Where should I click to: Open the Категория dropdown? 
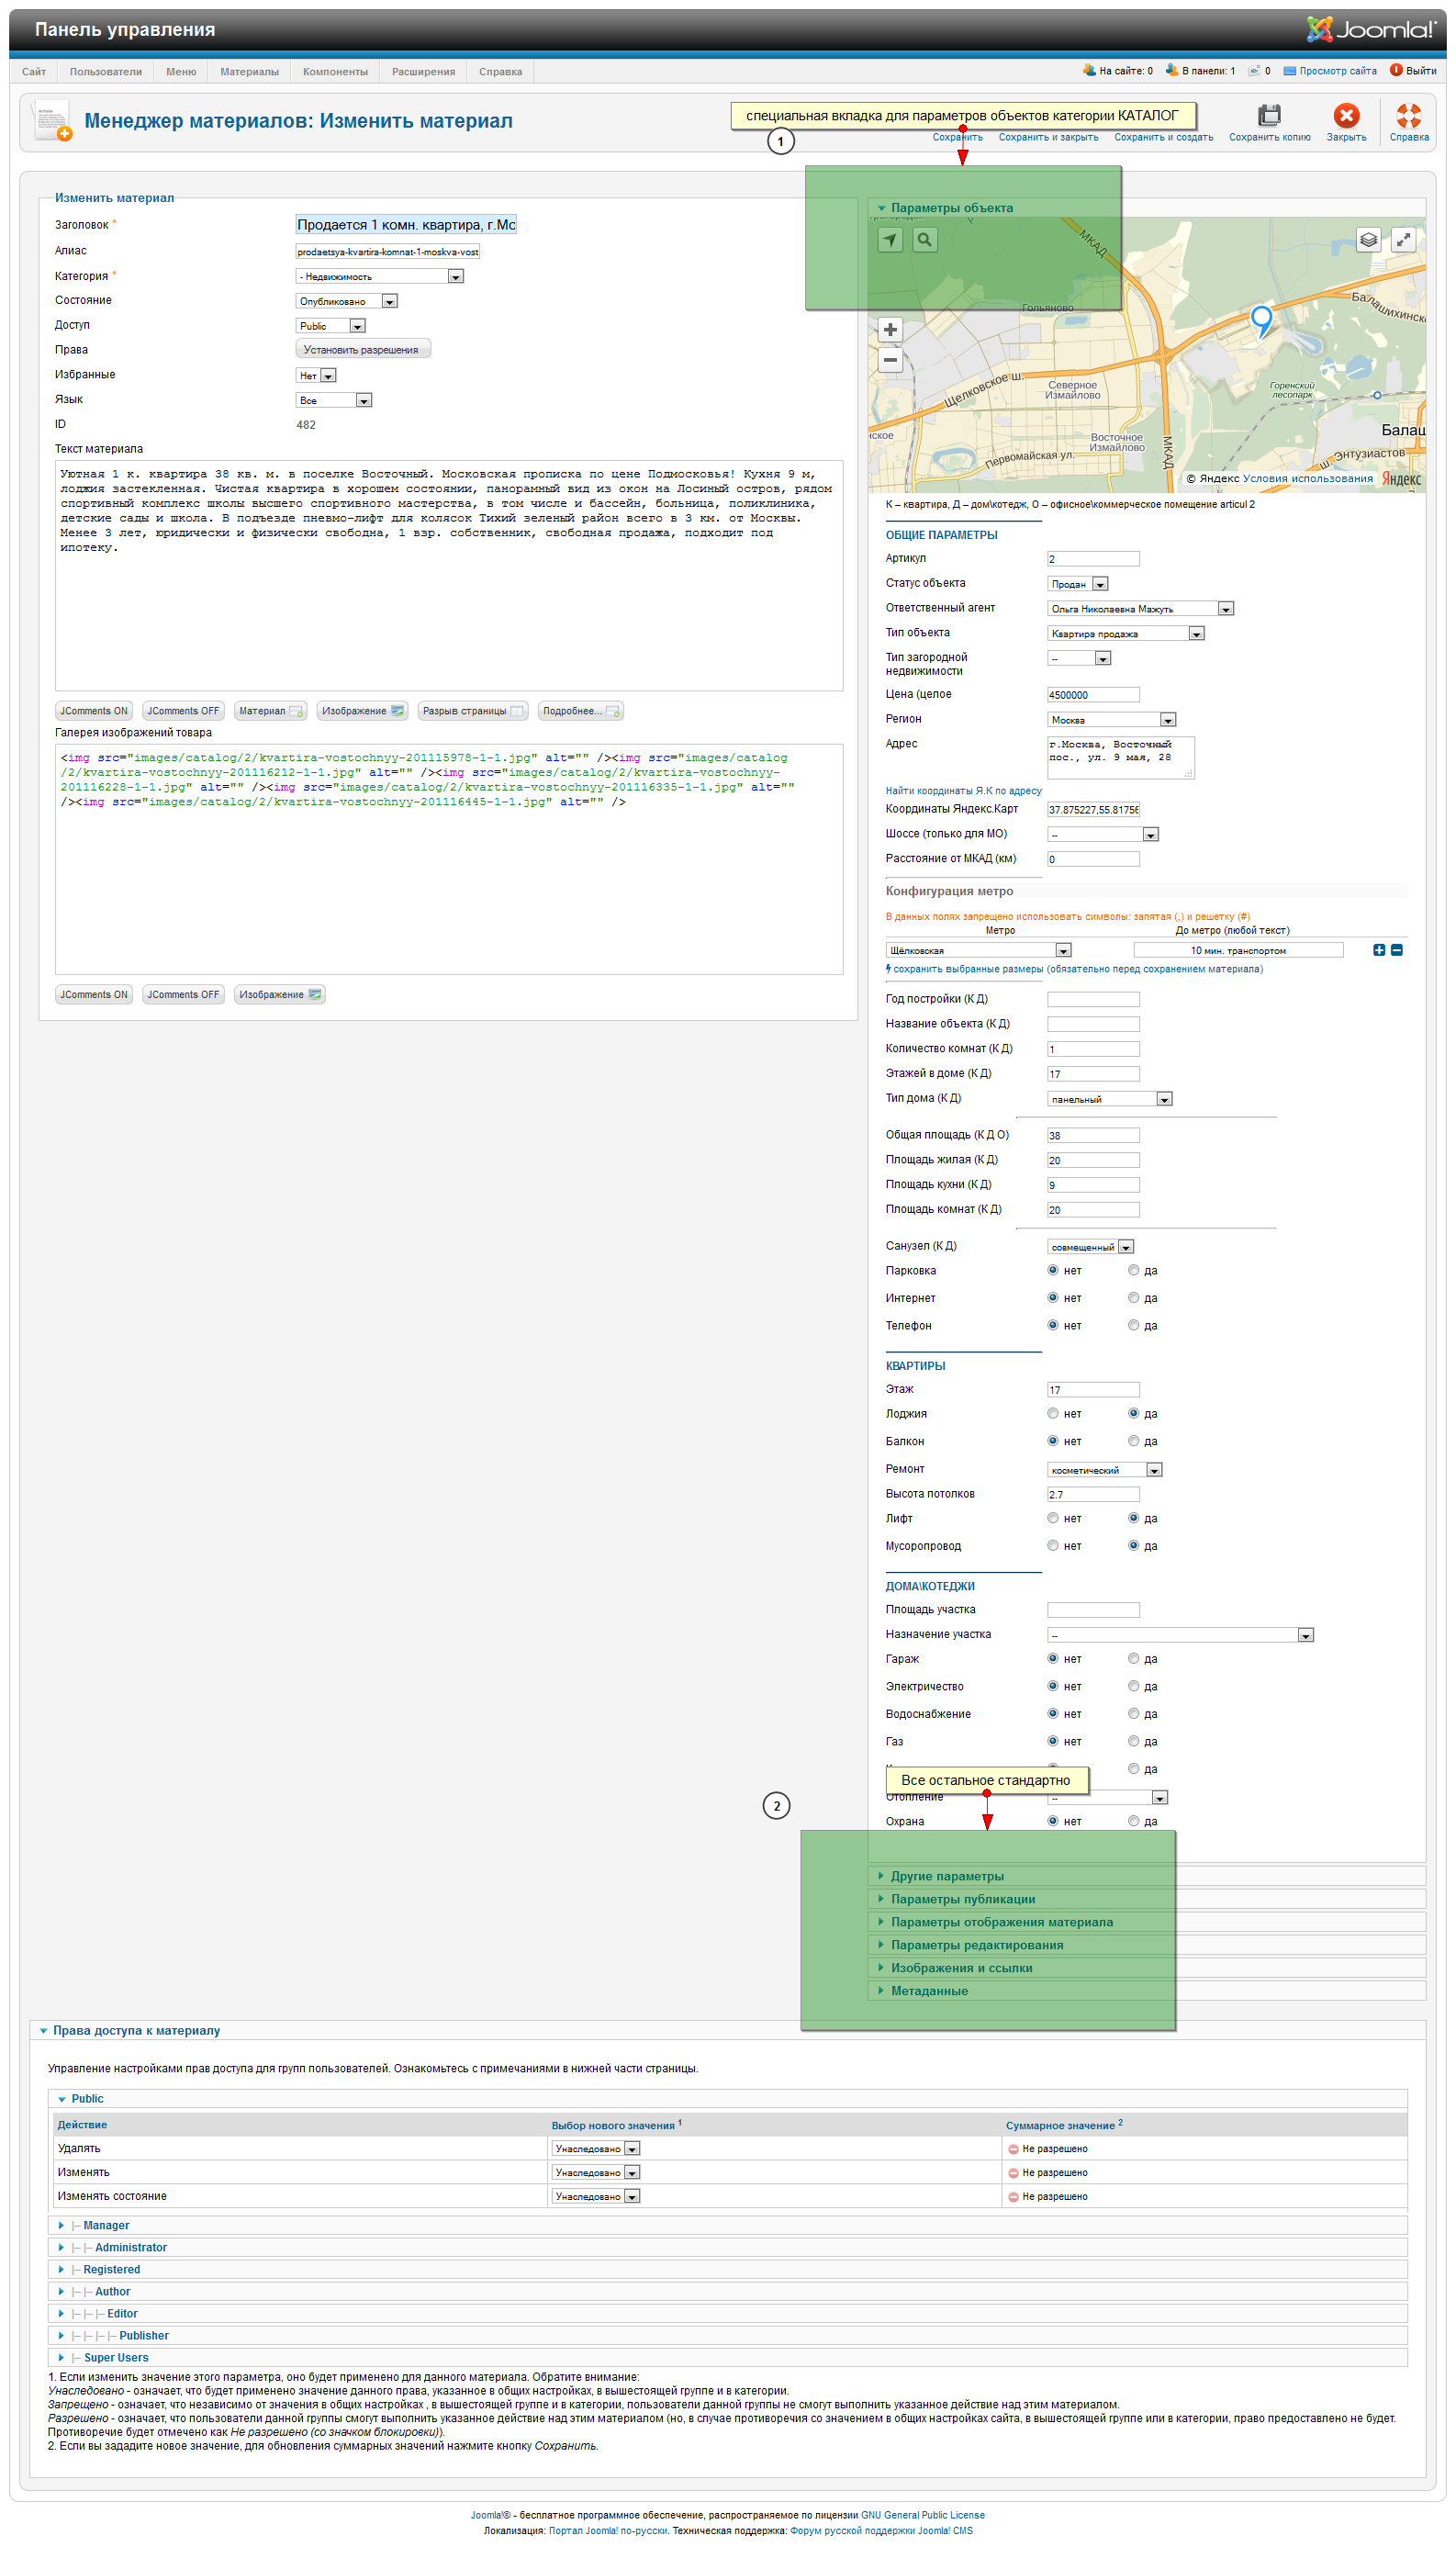380,277
